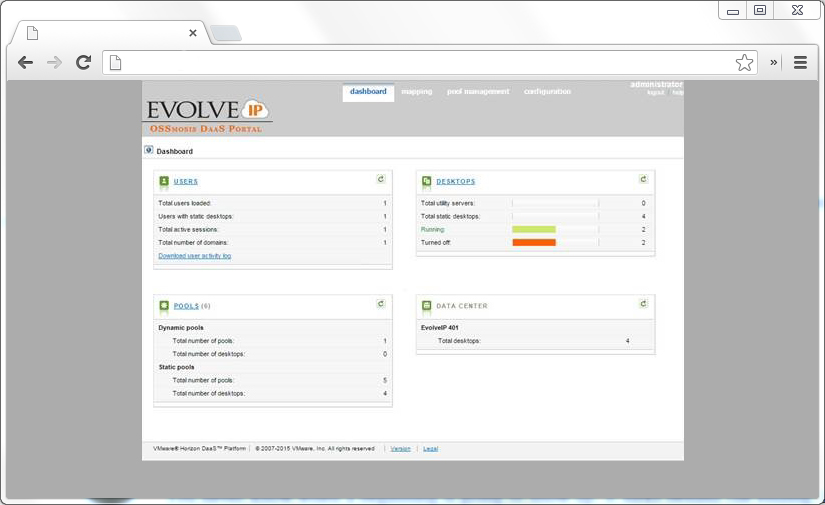Click the Dashboard heading icon
The image size is (825, 505).
coord(149,150)
